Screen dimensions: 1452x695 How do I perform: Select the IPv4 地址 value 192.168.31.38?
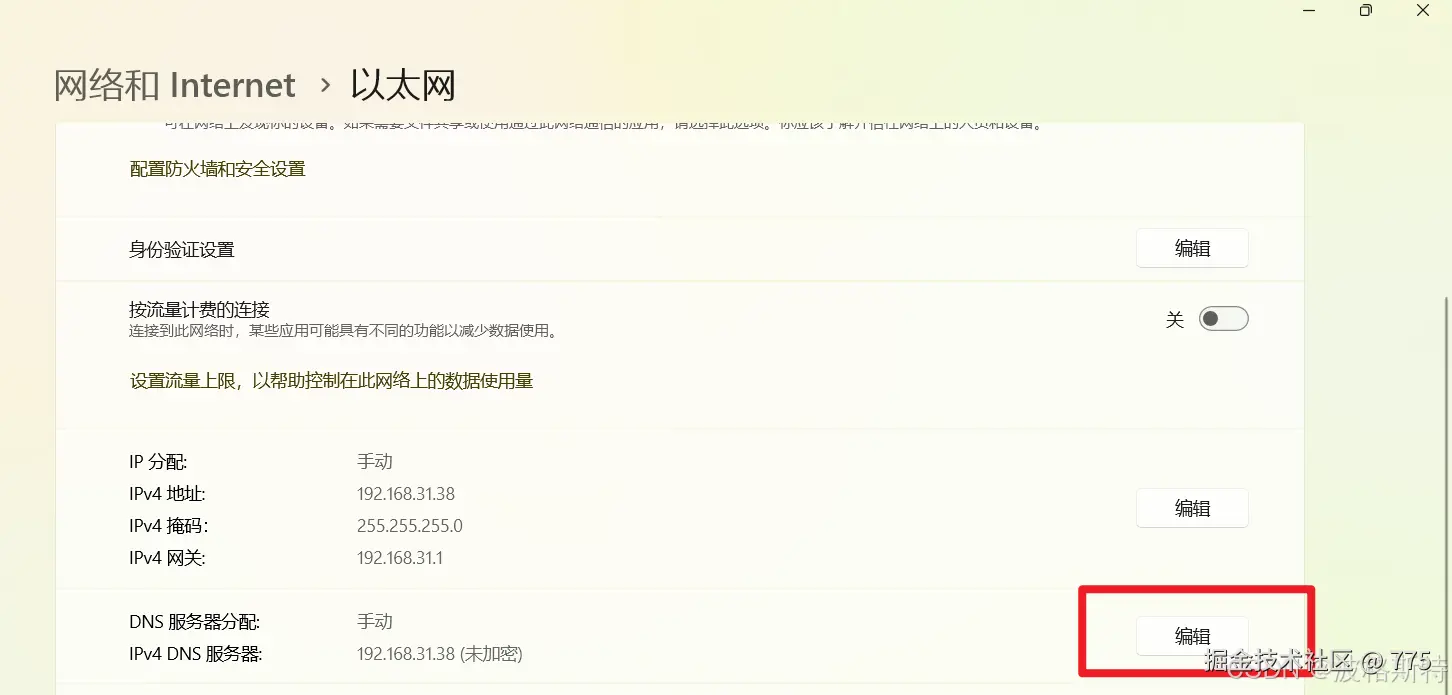(x=406, y=493)
